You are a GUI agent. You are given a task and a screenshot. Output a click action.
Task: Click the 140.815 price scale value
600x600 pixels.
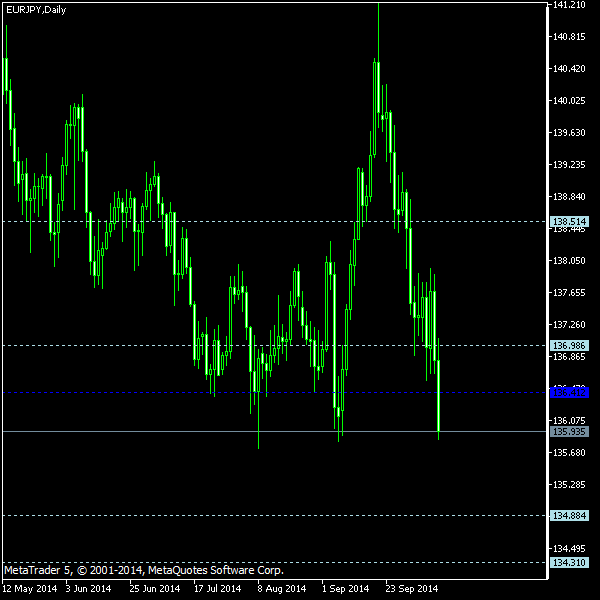pos(569,37)
